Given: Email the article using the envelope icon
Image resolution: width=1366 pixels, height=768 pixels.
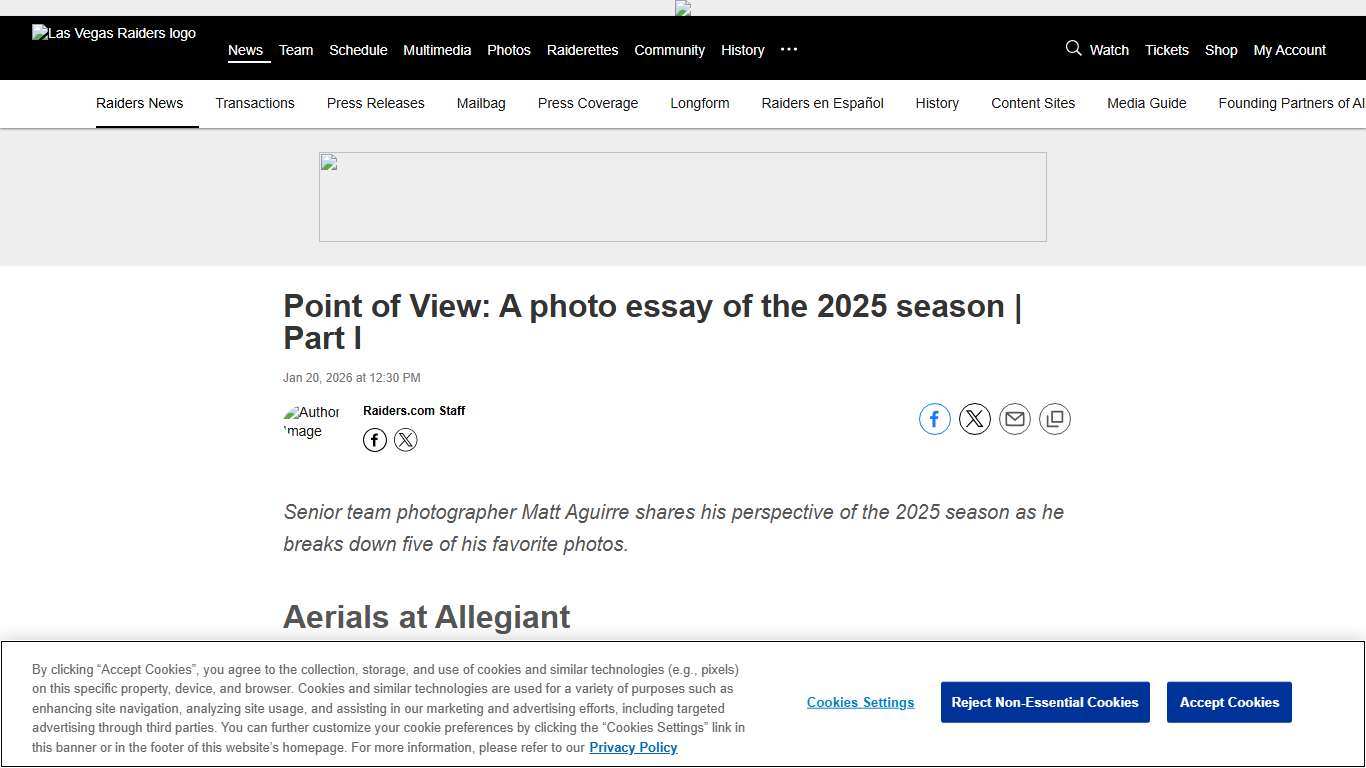Looking at the screenshot, I should tap(1014, 419).
